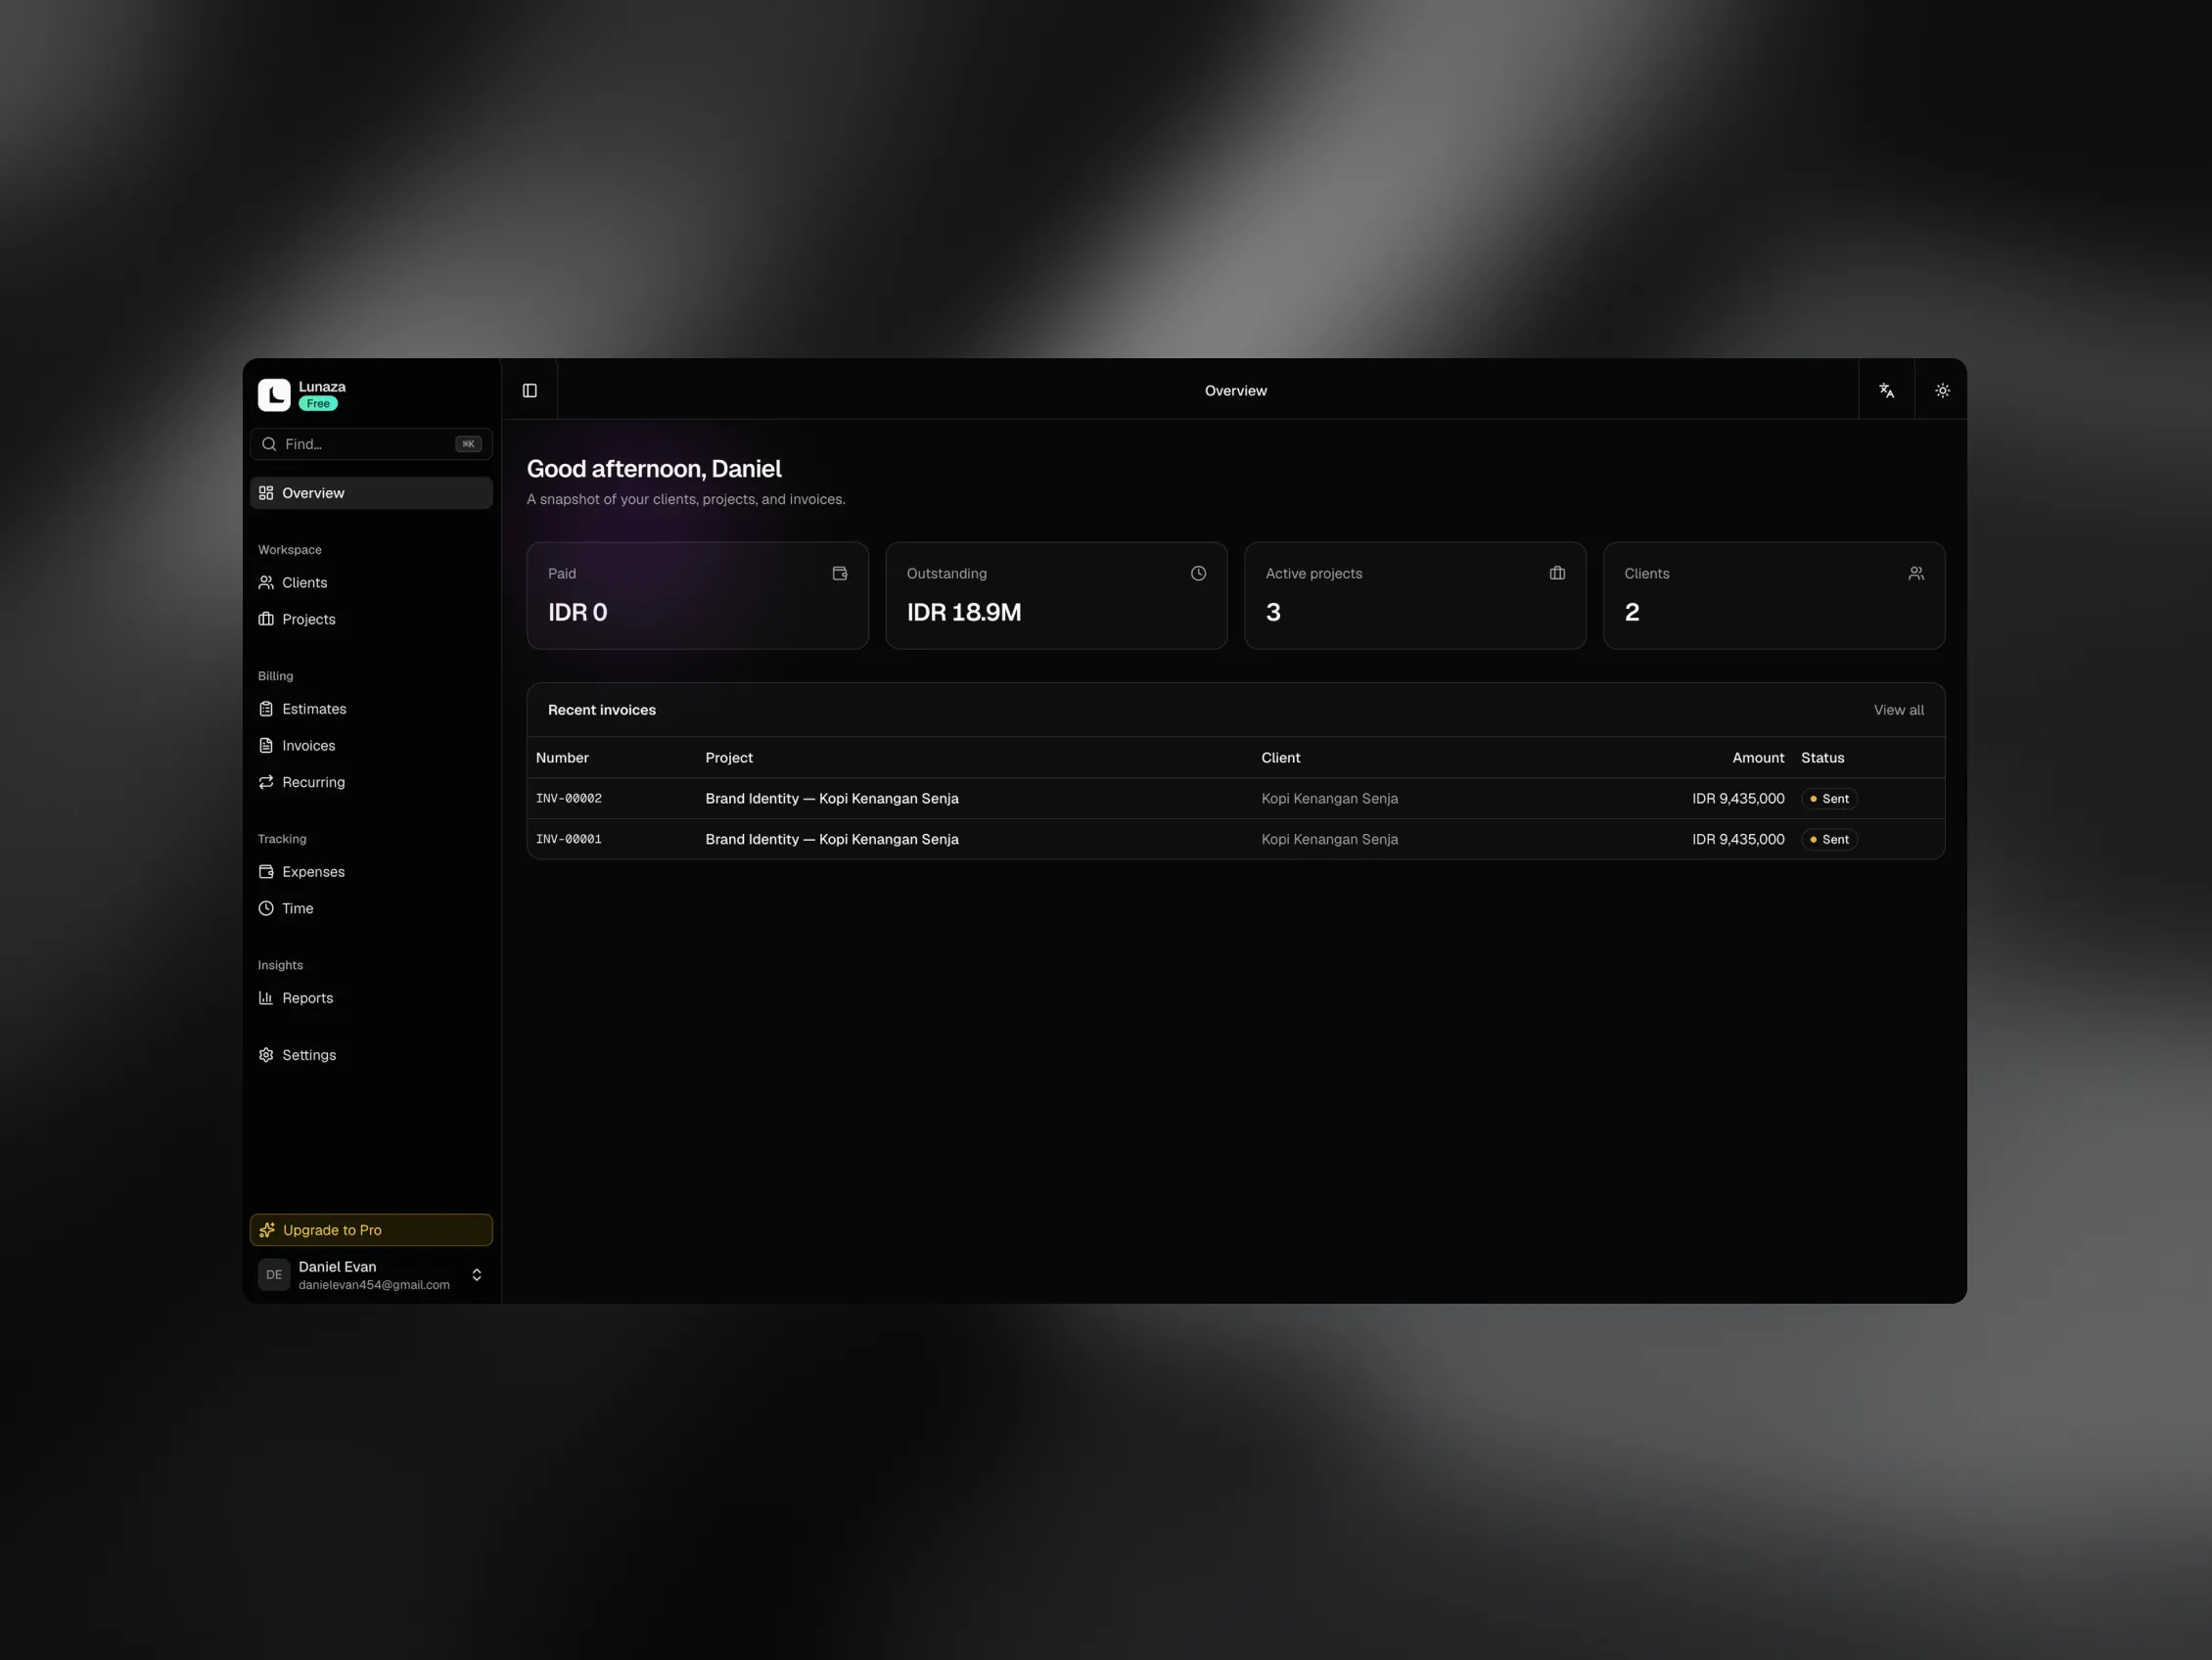Click the Status column header
This screenshot has width=2212, height=1660.
click(1822, 758)
